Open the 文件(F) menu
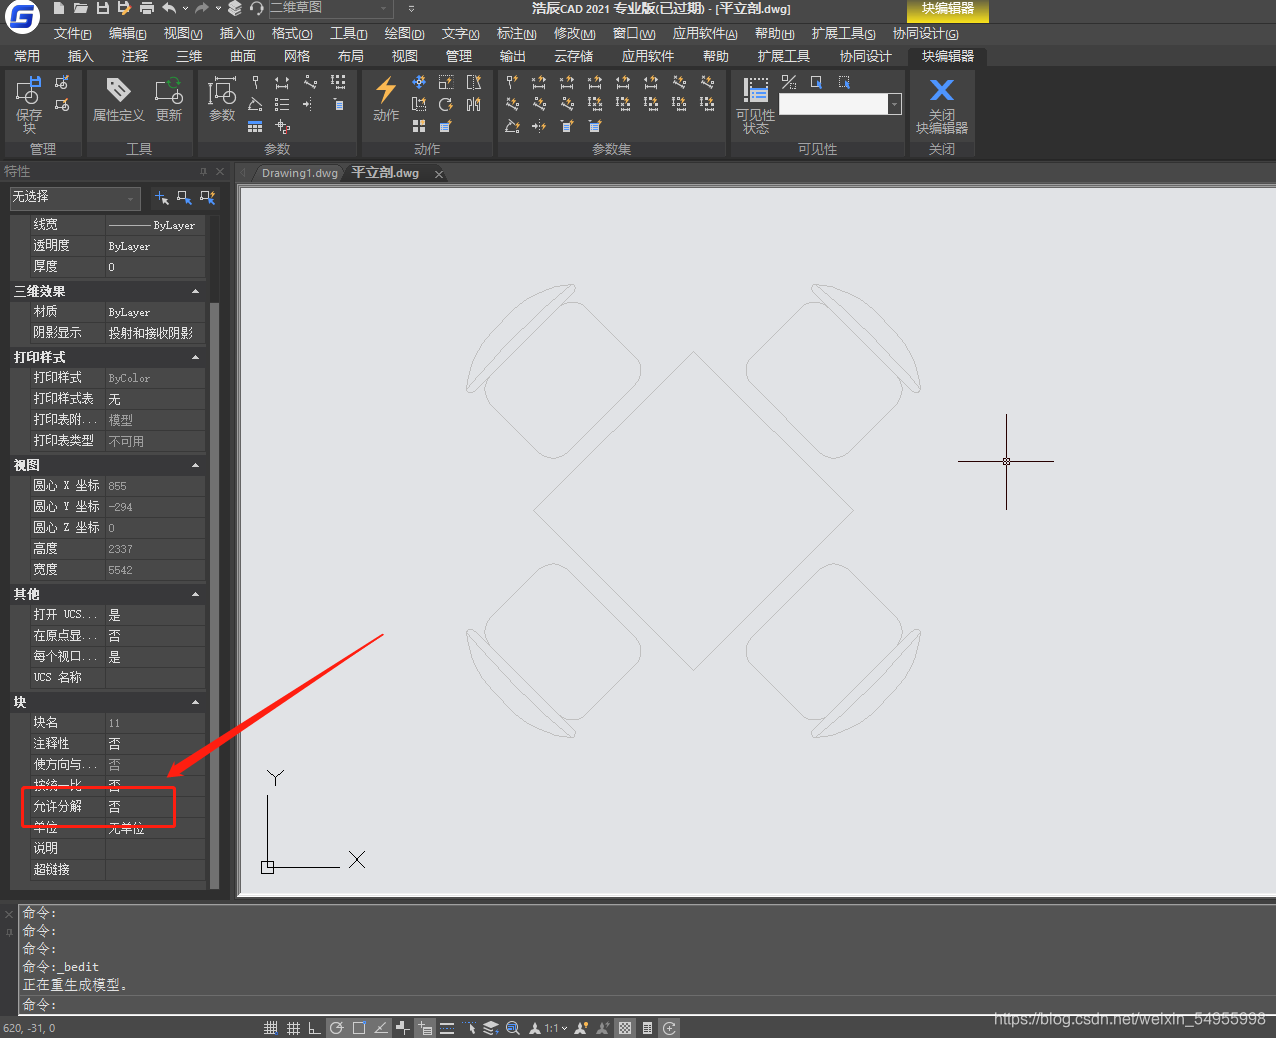 click(x=72, y=34)
